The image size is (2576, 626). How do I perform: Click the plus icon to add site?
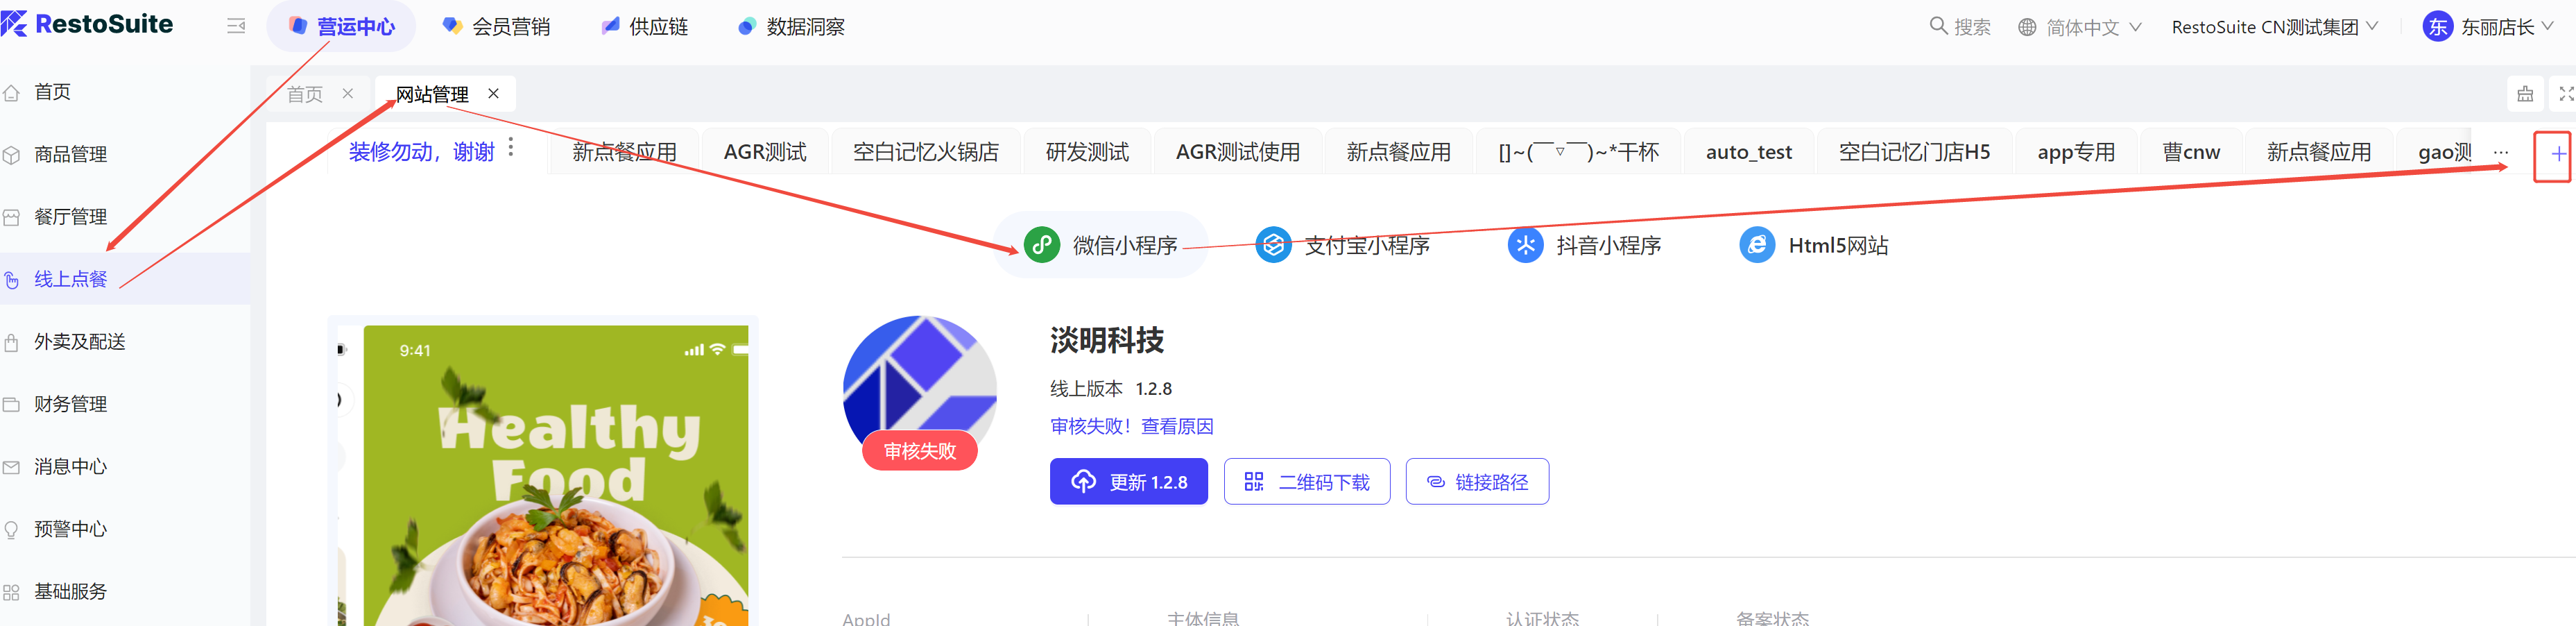pos(2557,154)
